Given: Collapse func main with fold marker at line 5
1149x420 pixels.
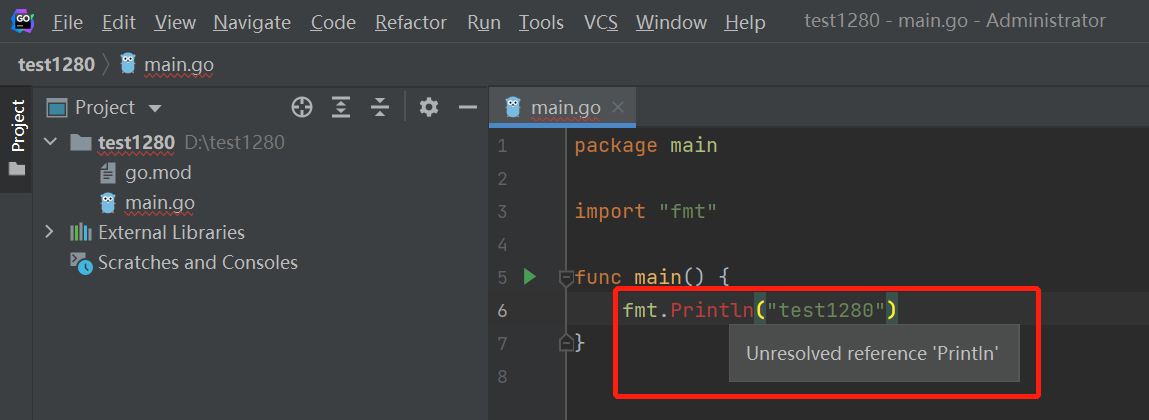Looking at the screenshot, I should click(x=566, y=277).
